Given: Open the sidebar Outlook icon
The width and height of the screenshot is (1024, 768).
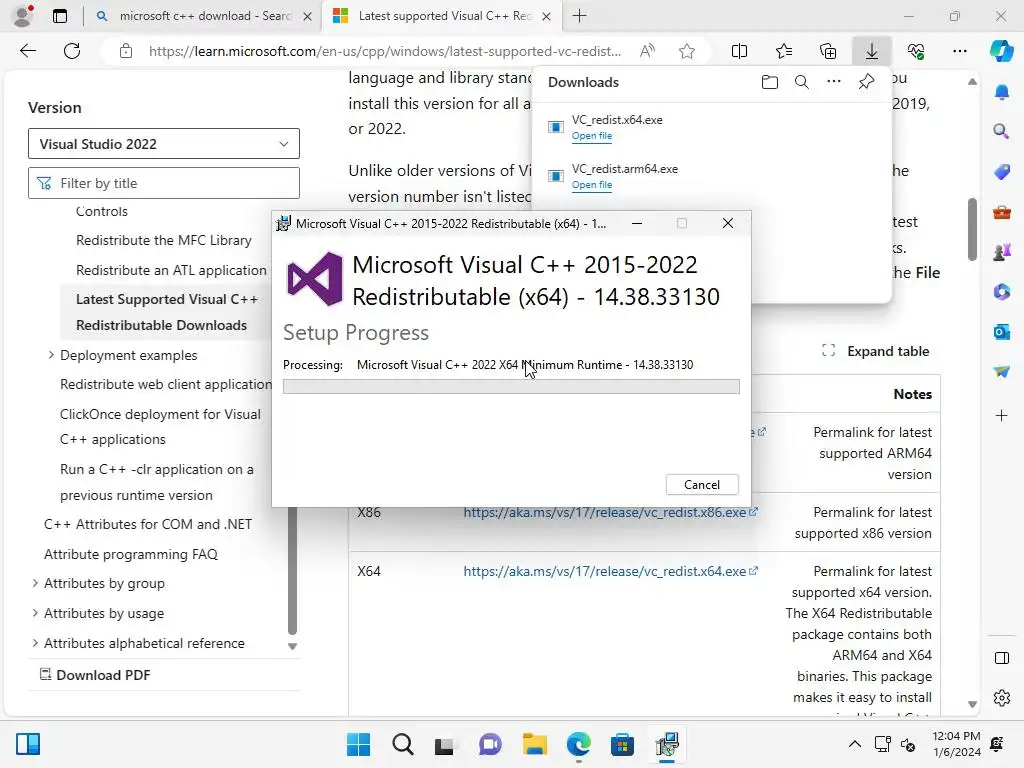Looking at the screenshot, I should (x=1002, y=332).
